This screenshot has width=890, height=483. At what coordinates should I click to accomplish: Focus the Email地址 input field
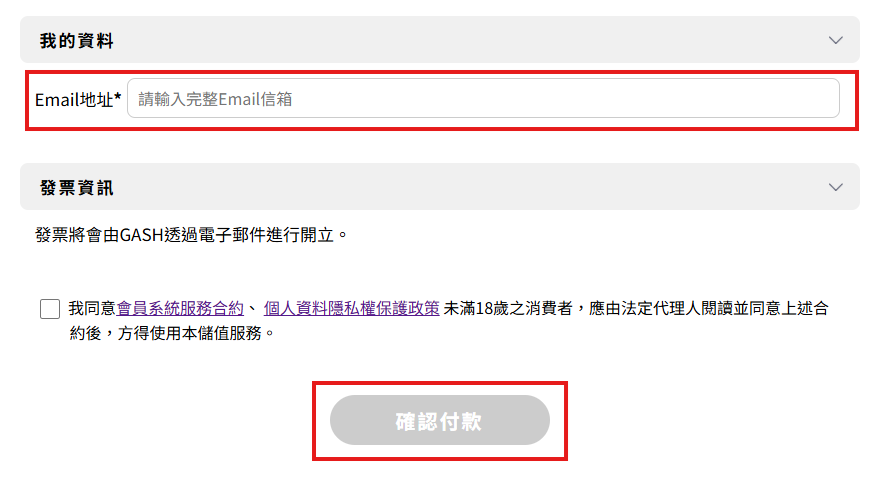483,99
